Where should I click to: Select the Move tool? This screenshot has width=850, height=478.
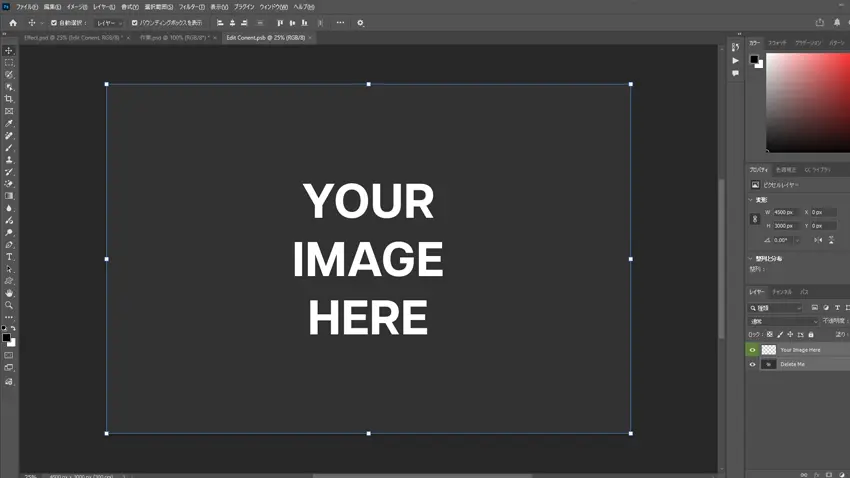pos(9,51)
